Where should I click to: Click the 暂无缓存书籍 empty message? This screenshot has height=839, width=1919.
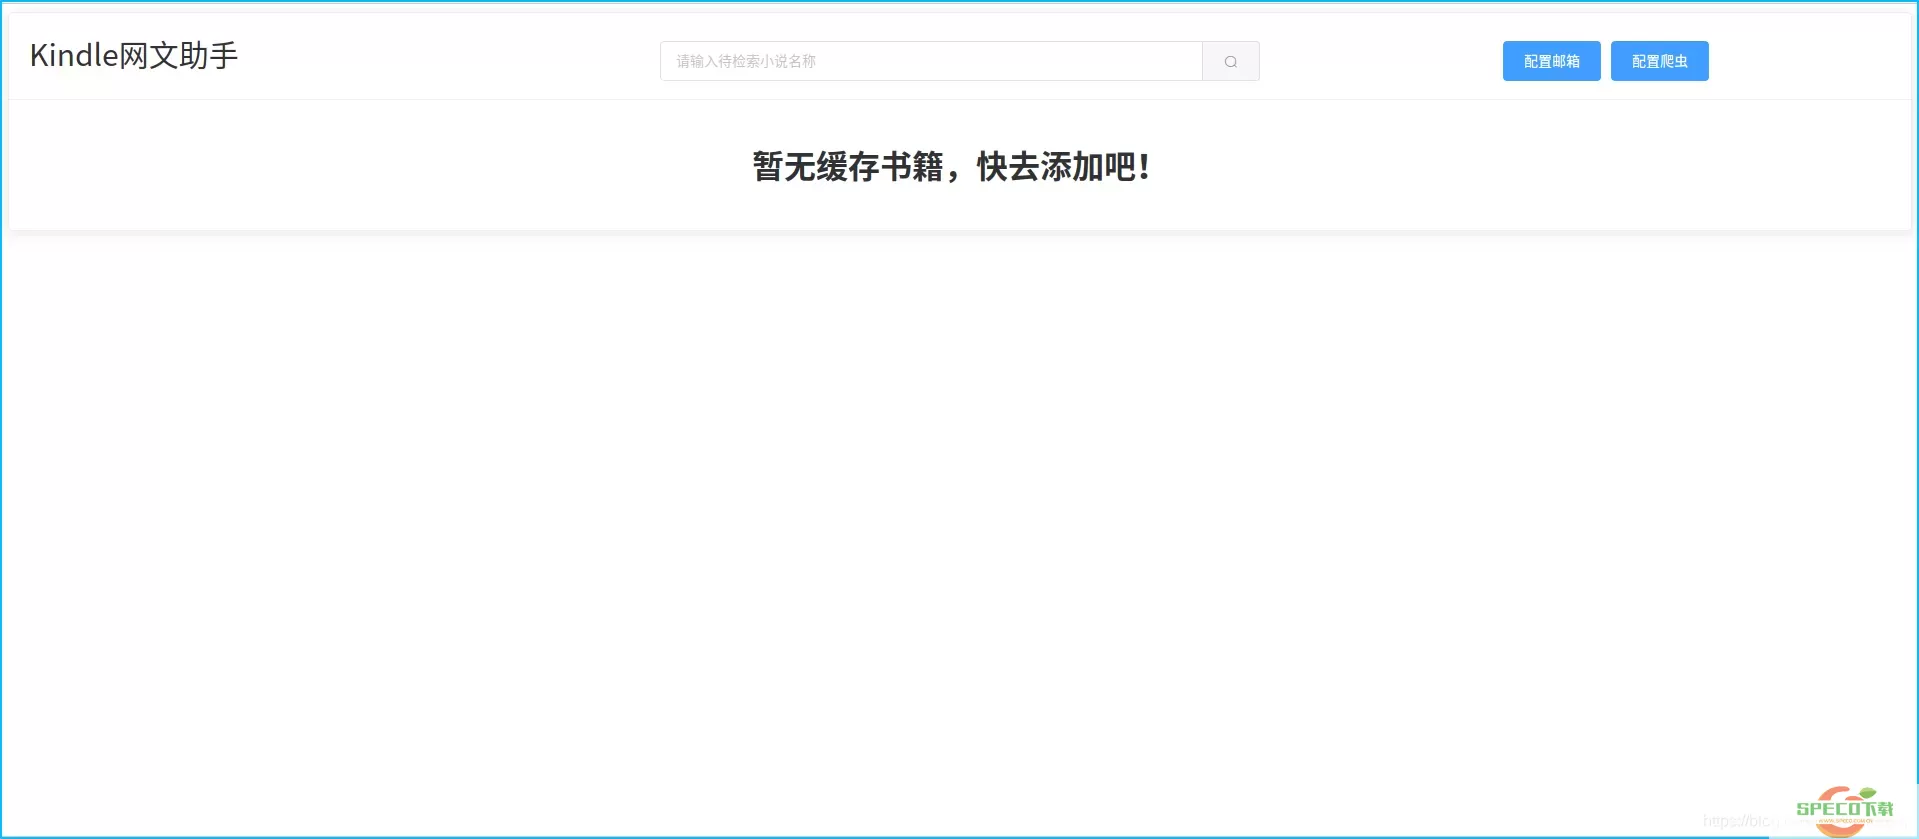[x=951, y=166]
